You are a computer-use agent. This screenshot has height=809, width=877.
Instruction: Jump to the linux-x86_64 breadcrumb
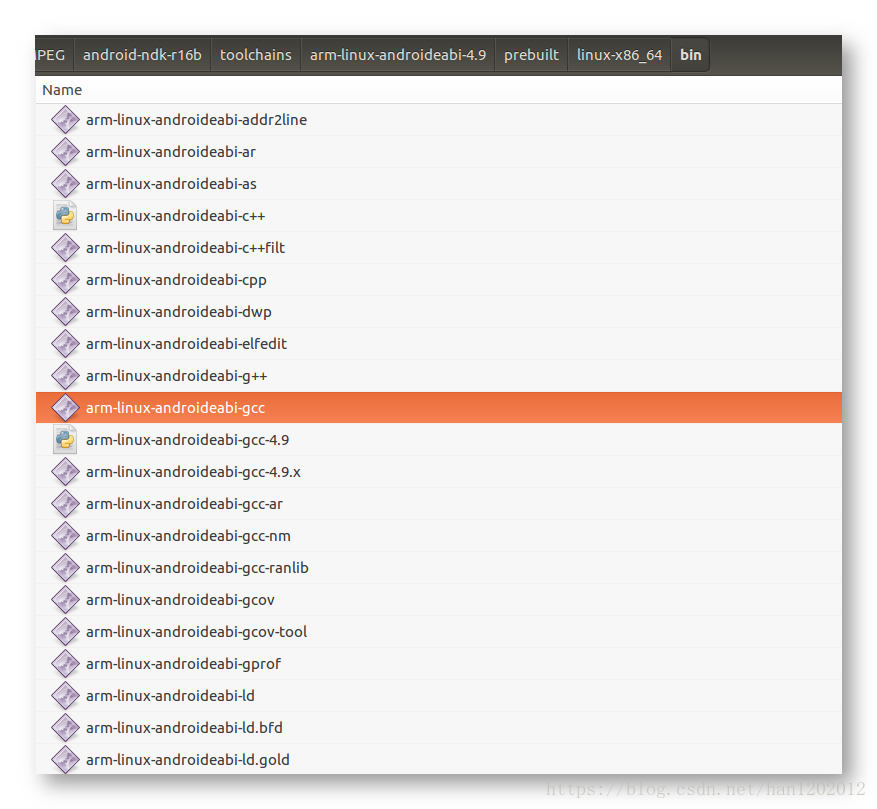(619, 55)
